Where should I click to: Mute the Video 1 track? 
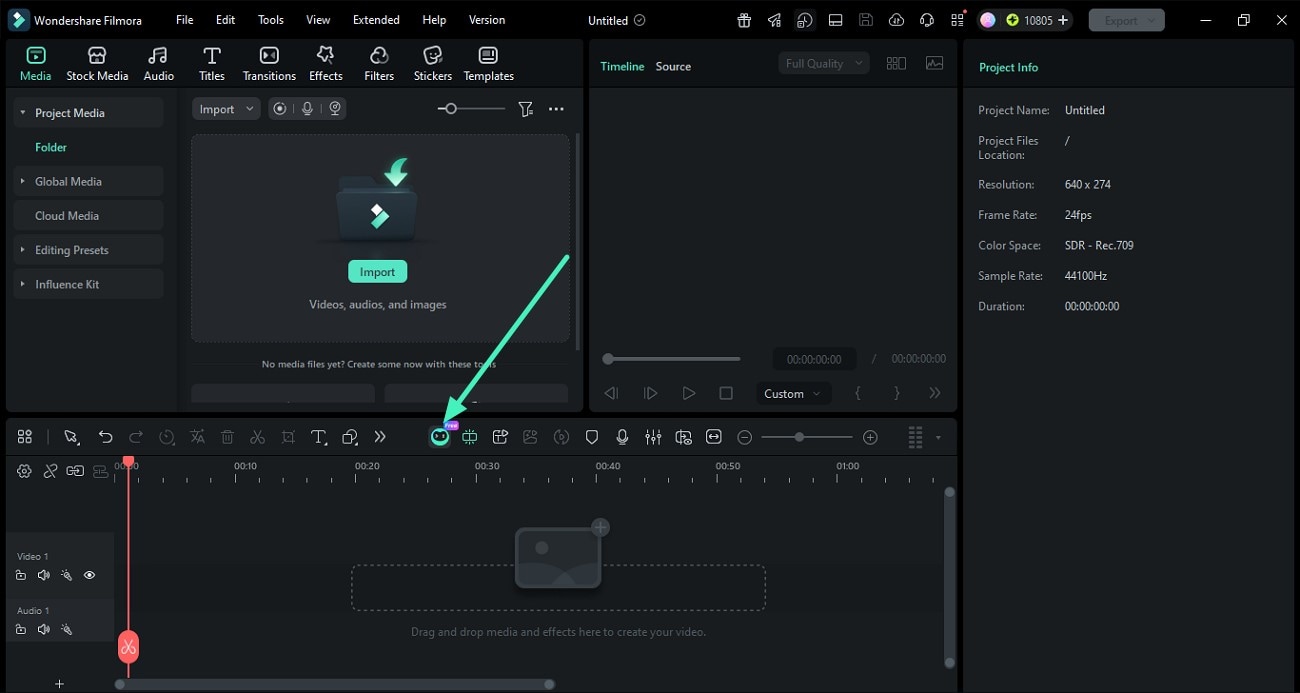coord(43,575)
